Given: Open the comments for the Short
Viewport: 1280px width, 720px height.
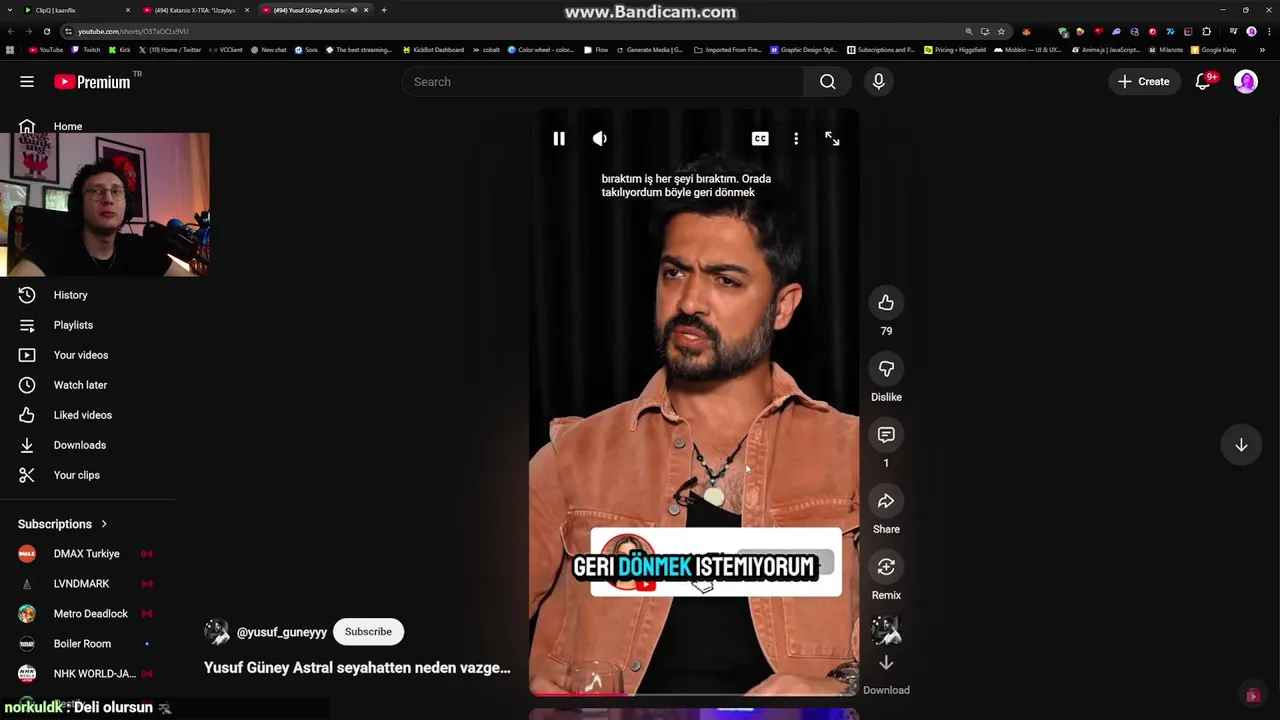Looking at the screenshot, I should click(886, 435).
